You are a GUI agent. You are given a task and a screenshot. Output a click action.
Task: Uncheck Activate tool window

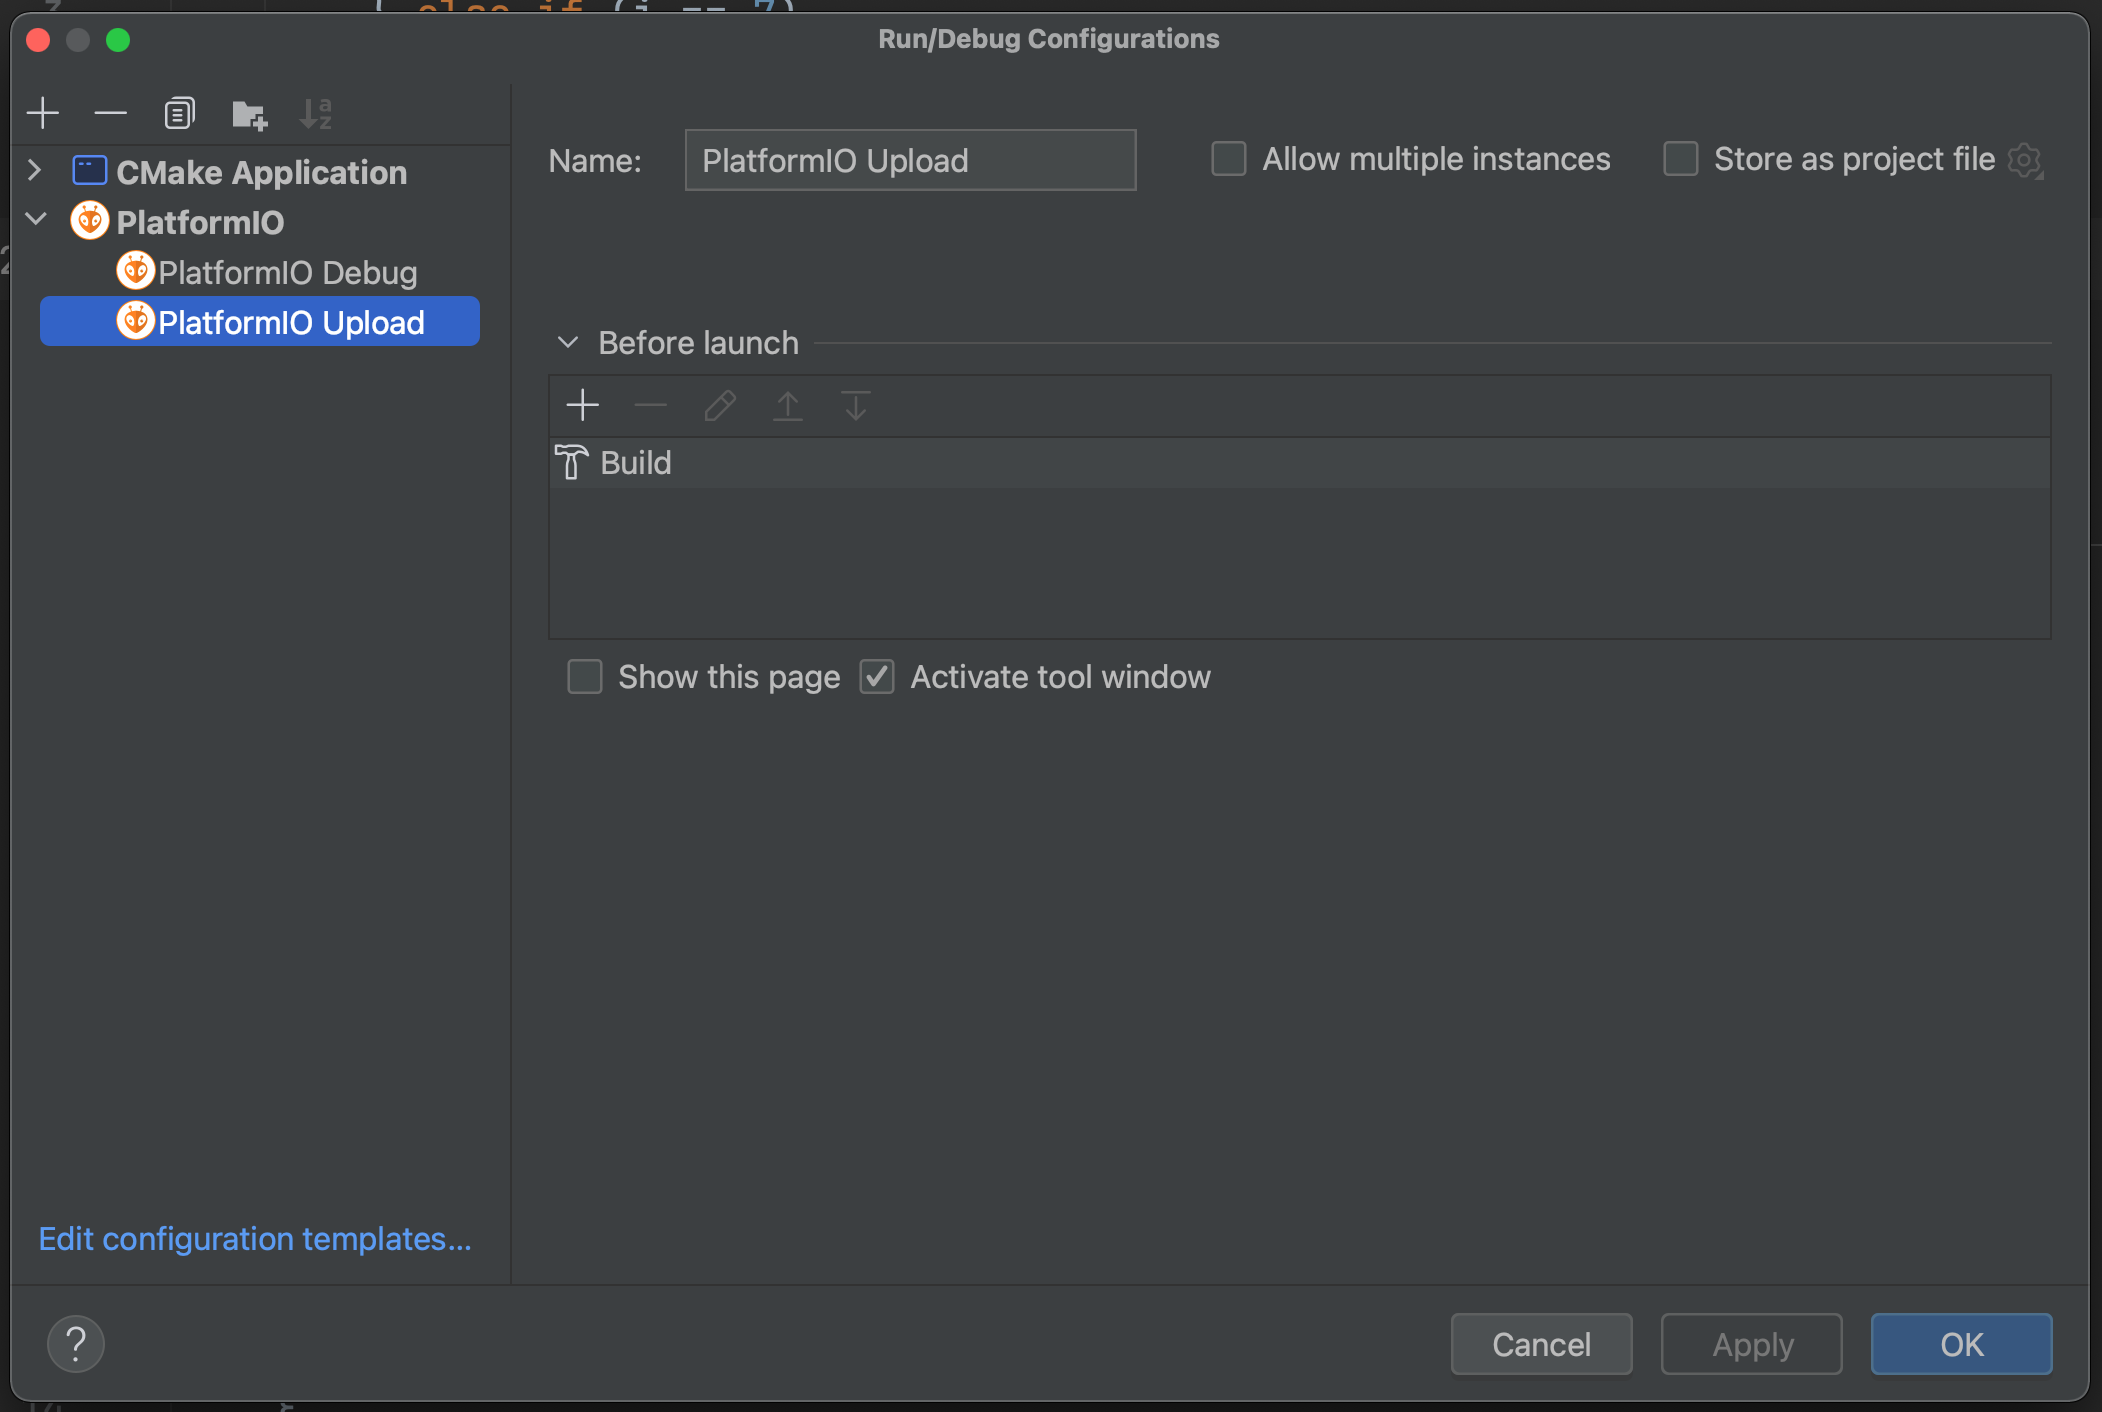coord(877,677)
